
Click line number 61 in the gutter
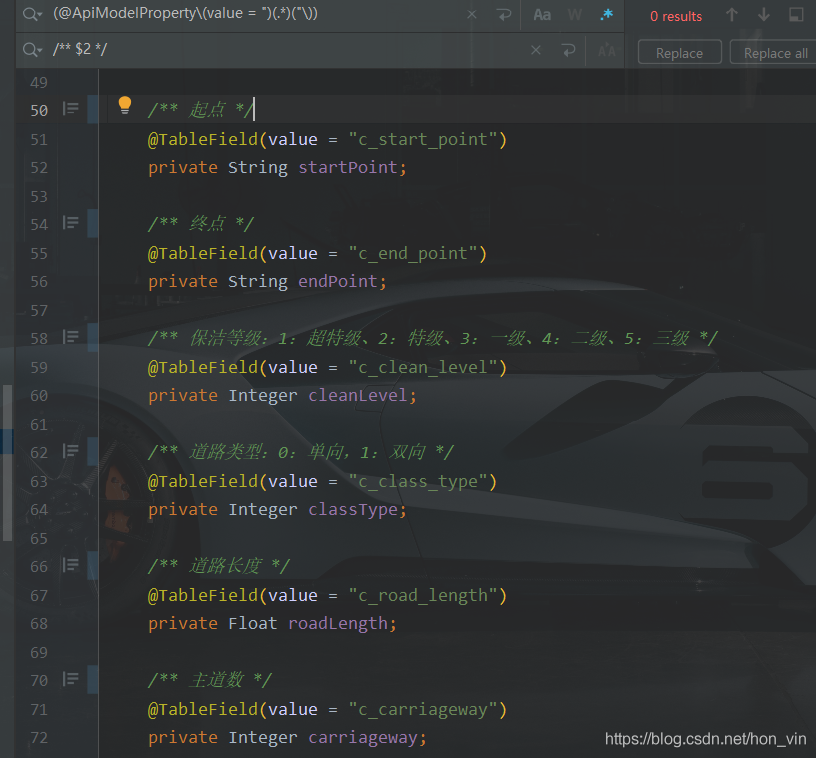coord(39,425)
